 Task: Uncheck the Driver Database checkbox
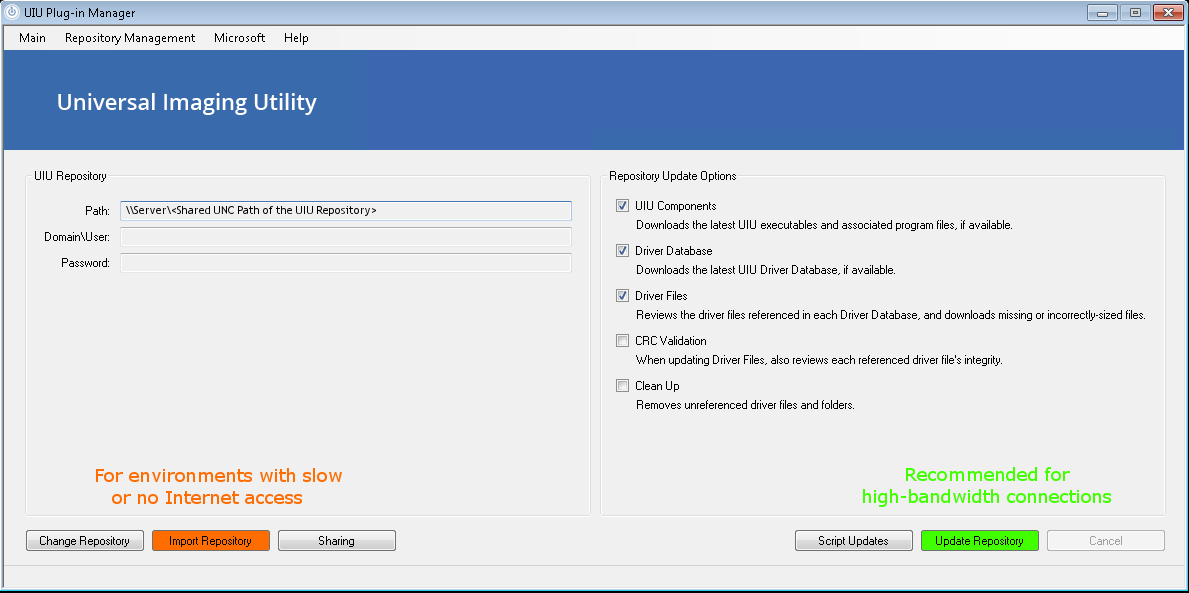[x=623, y=250]
